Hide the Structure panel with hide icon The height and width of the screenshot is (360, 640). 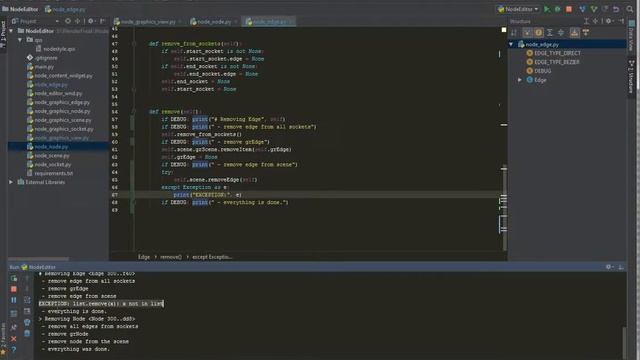point(621,21)
